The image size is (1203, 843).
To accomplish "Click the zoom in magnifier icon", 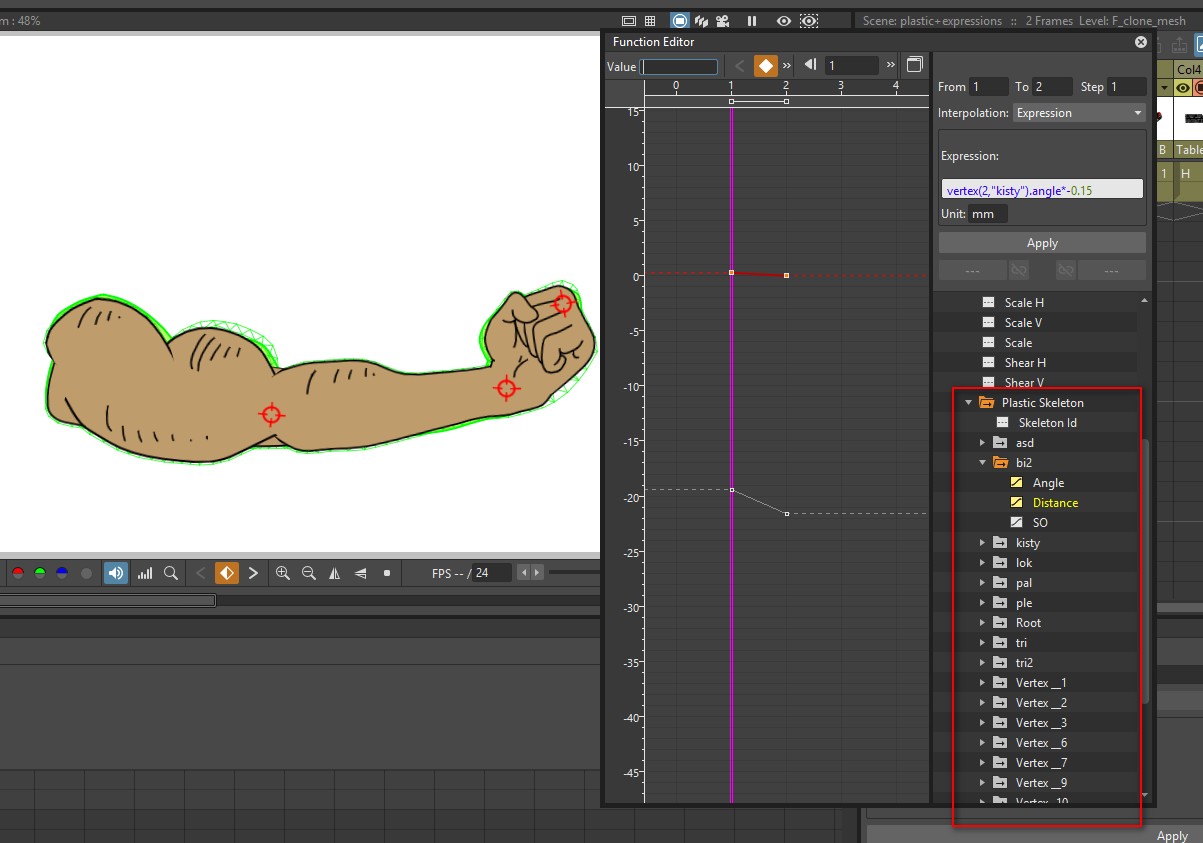I will tap(283, 573).
